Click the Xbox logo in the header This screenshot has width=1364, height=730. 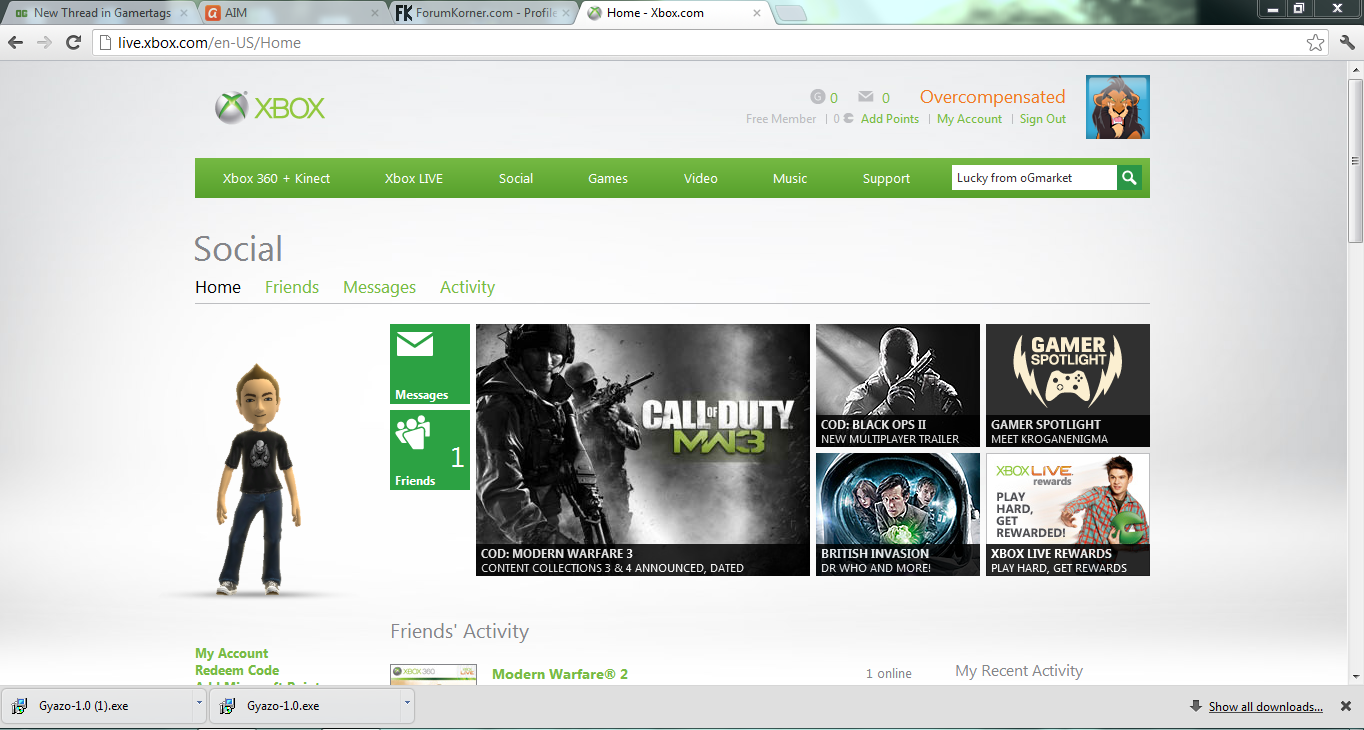click(x=270, y=108)
